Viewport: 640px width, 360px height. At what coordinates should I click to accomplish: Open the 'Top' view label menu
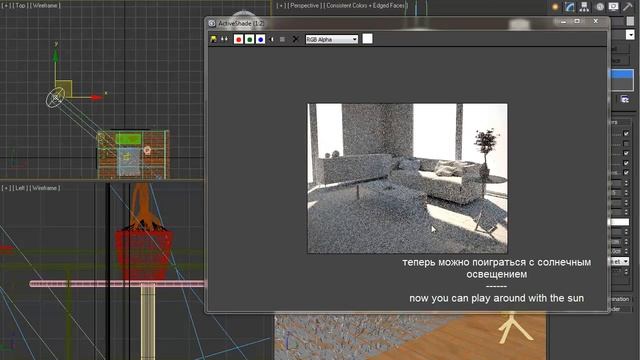(x=20, y=6)
